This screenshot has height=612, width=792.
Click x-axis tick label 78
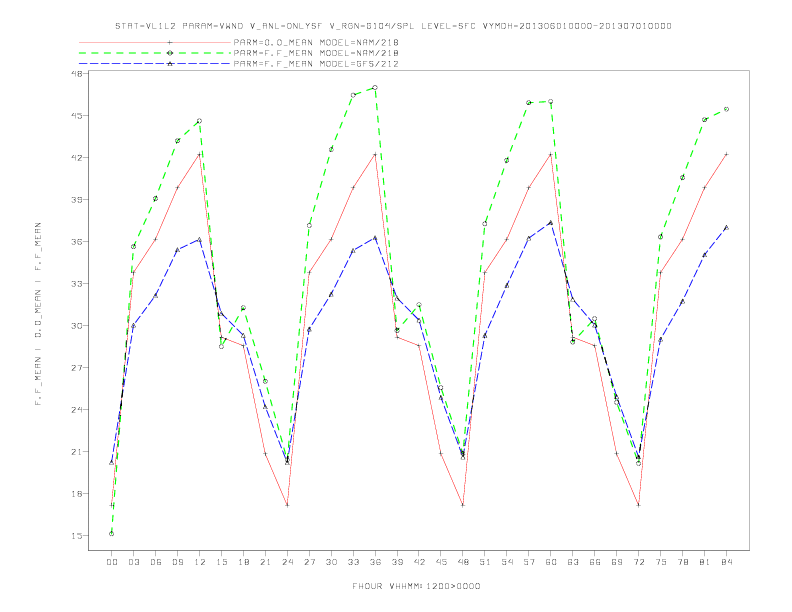pos(682,562)
